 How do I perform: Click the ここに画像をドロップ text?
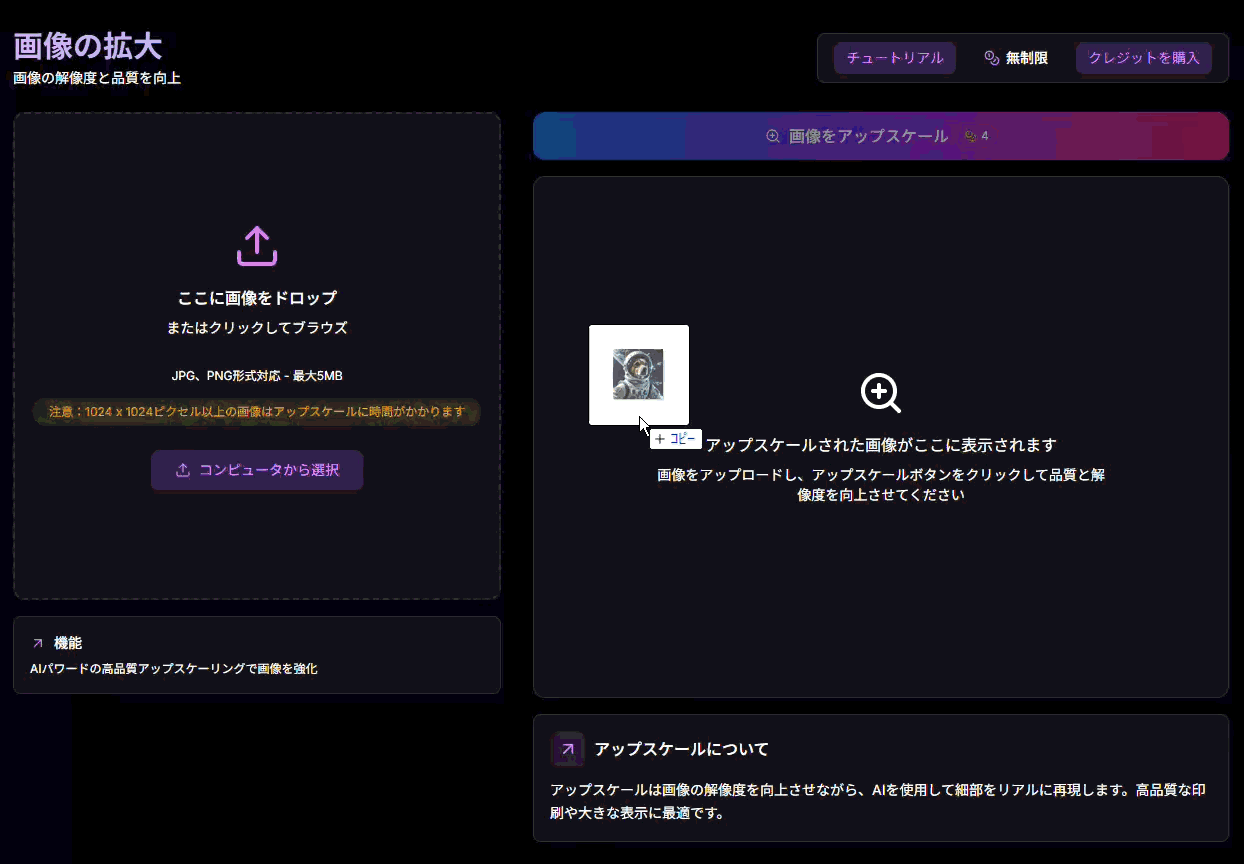[256, 298]
